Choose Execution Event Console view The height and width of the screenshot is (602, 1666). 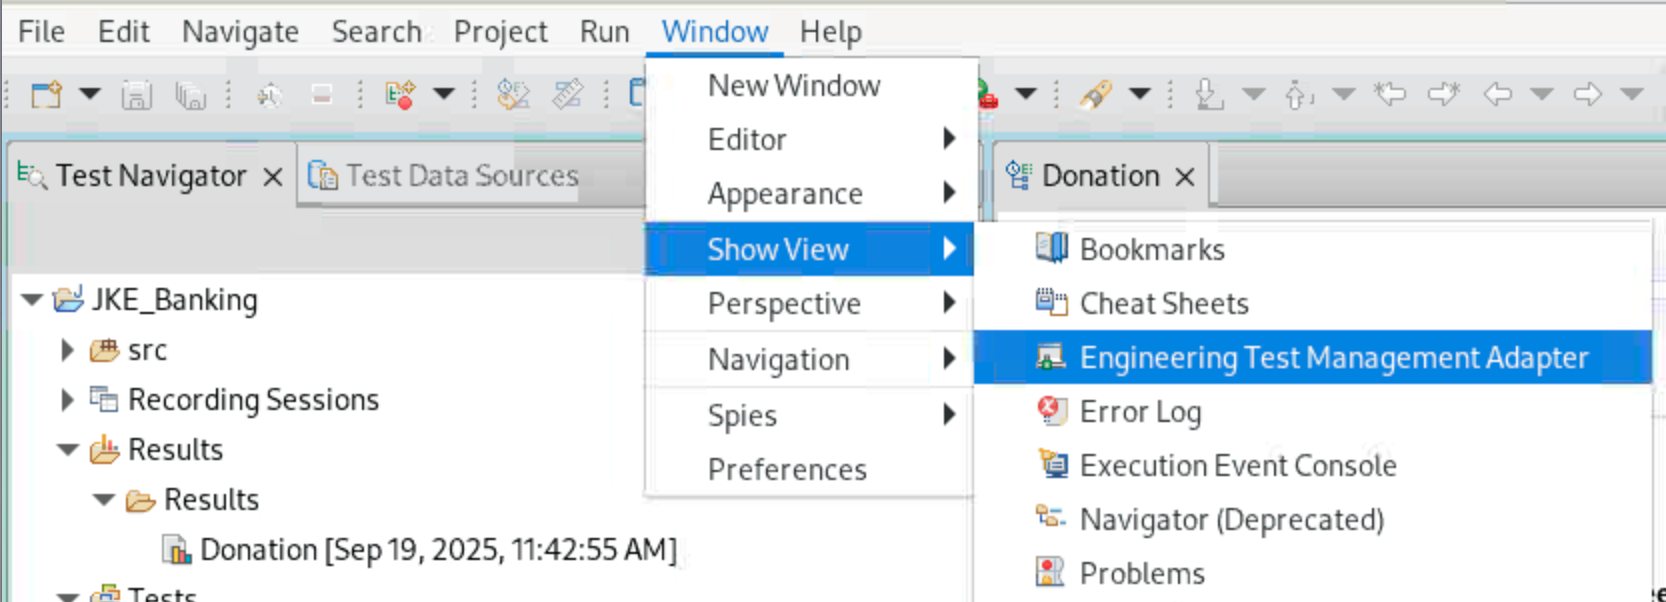1237,466
